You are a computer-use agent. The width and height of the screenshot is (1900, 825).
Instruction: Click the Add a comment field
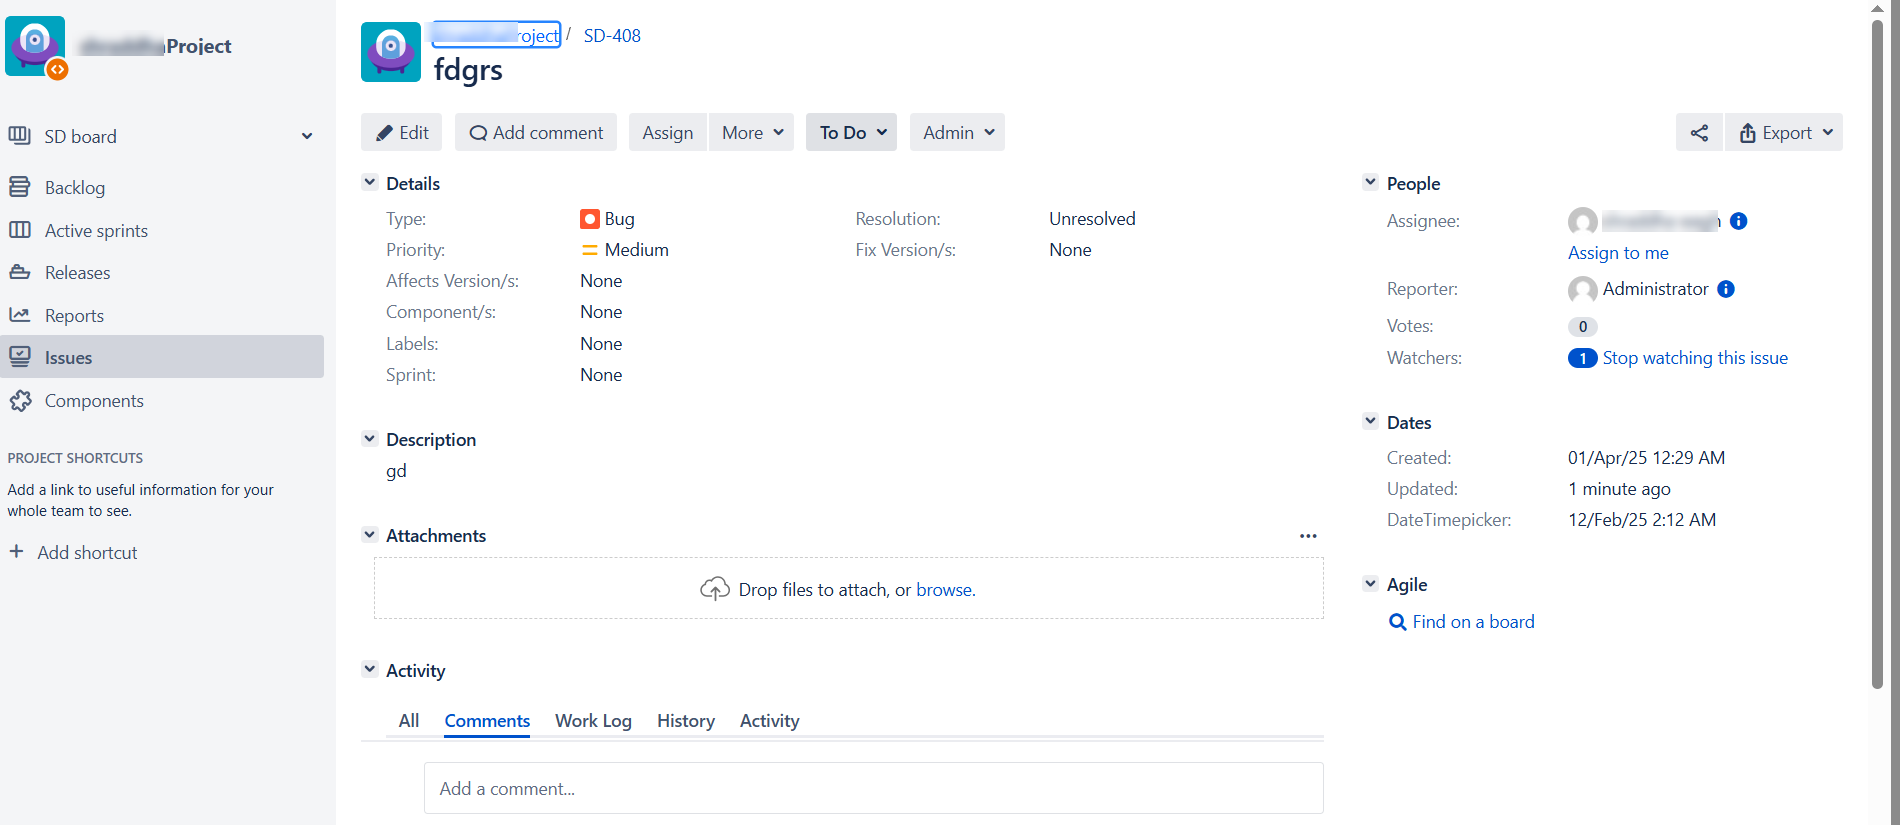[x=873, y=789]
